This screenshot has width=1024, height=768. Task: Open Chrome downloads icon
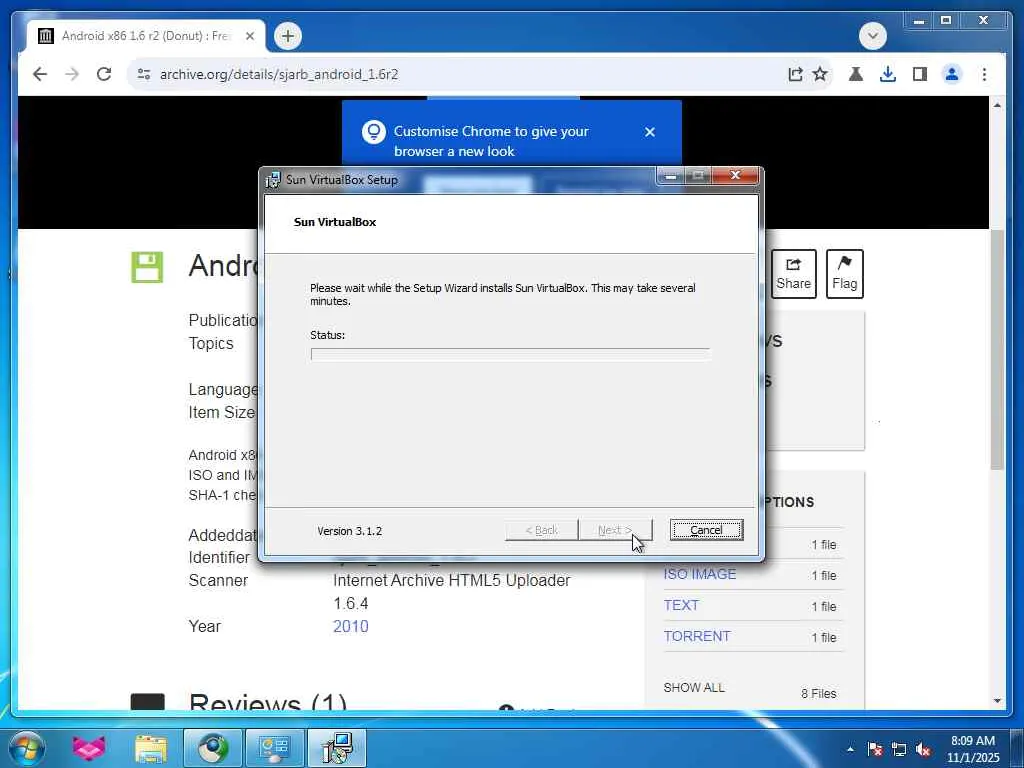(888, 74)
